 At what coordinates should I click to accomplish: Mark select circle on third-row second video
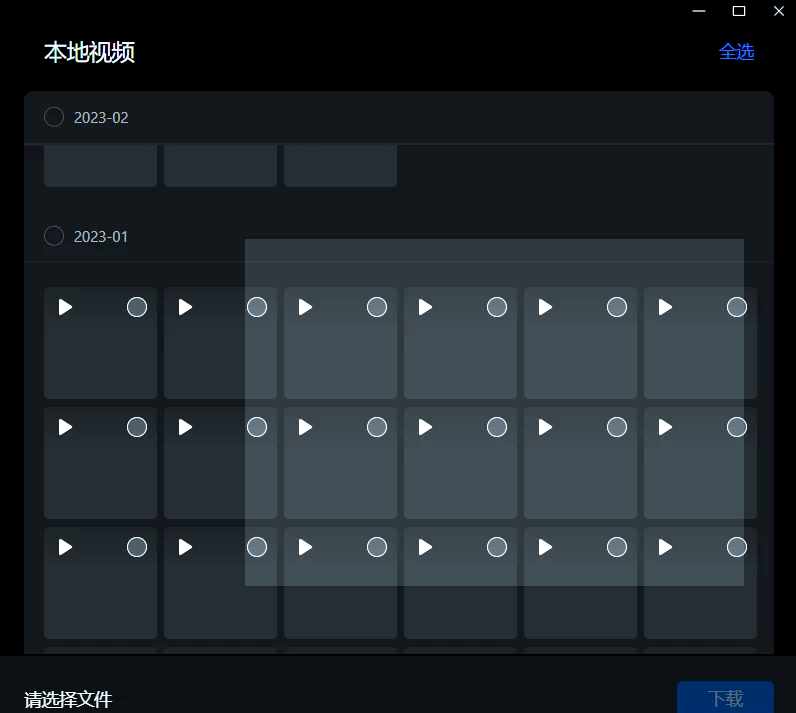tap(257, 547)
